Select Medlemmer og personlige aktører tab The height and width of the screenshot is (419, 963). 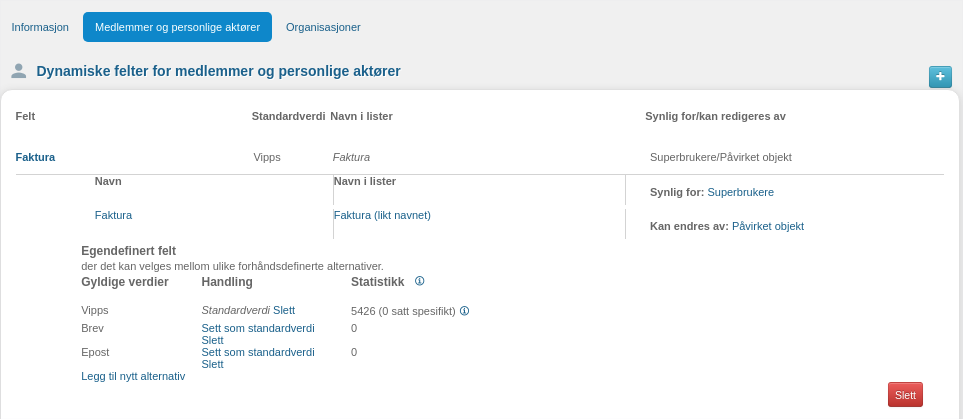[x=177, y=27]
